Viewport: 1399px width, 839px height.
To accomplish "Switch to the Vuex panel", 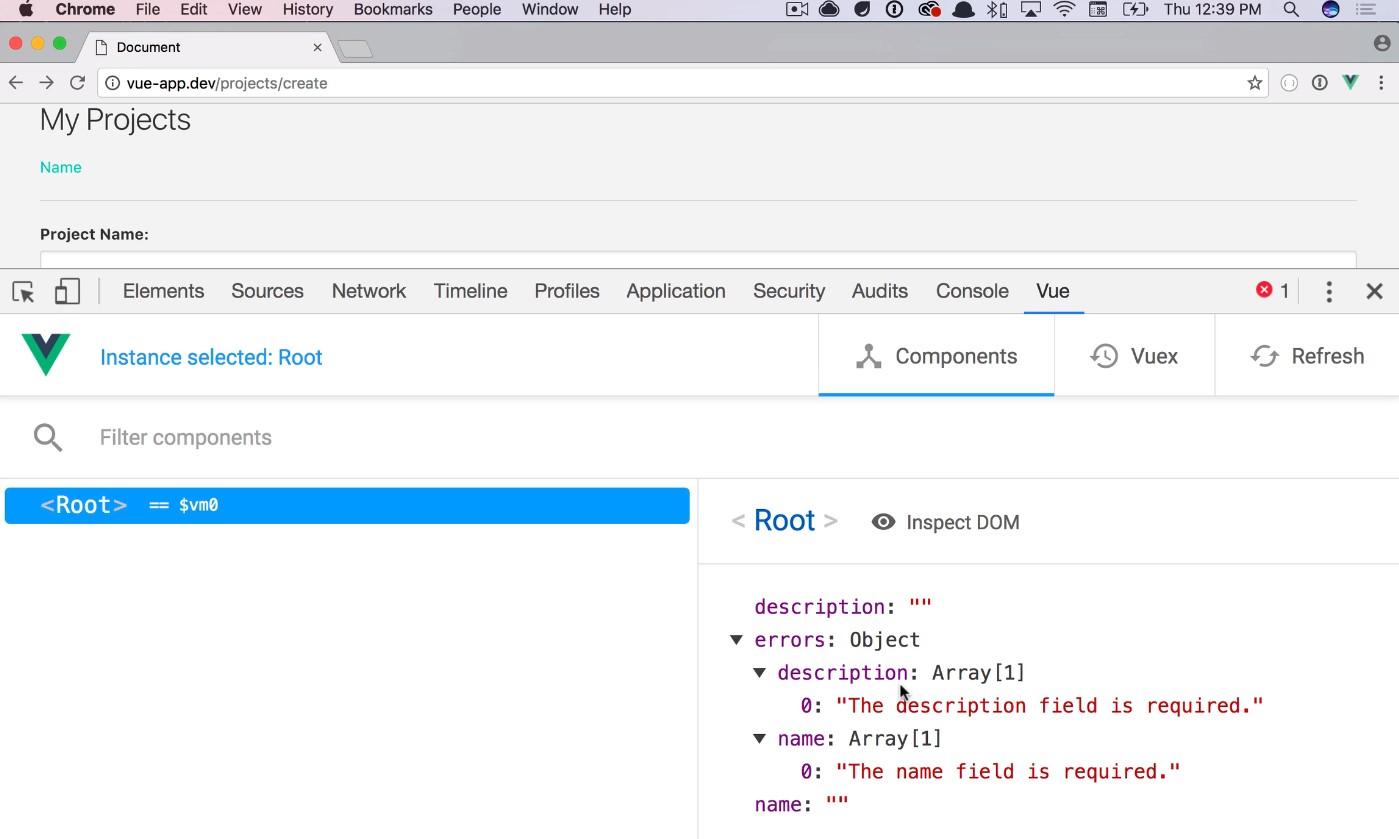I will coord(1134,356).
